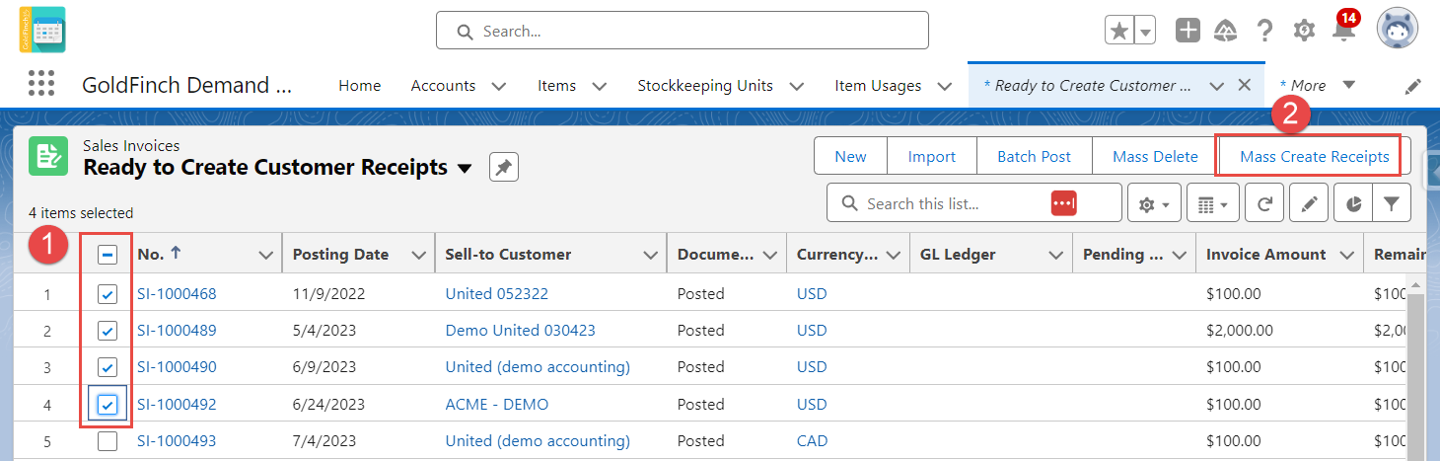
Task: Uncheck row SI-1000489 checkbox
Action: [x=108, y=330]
